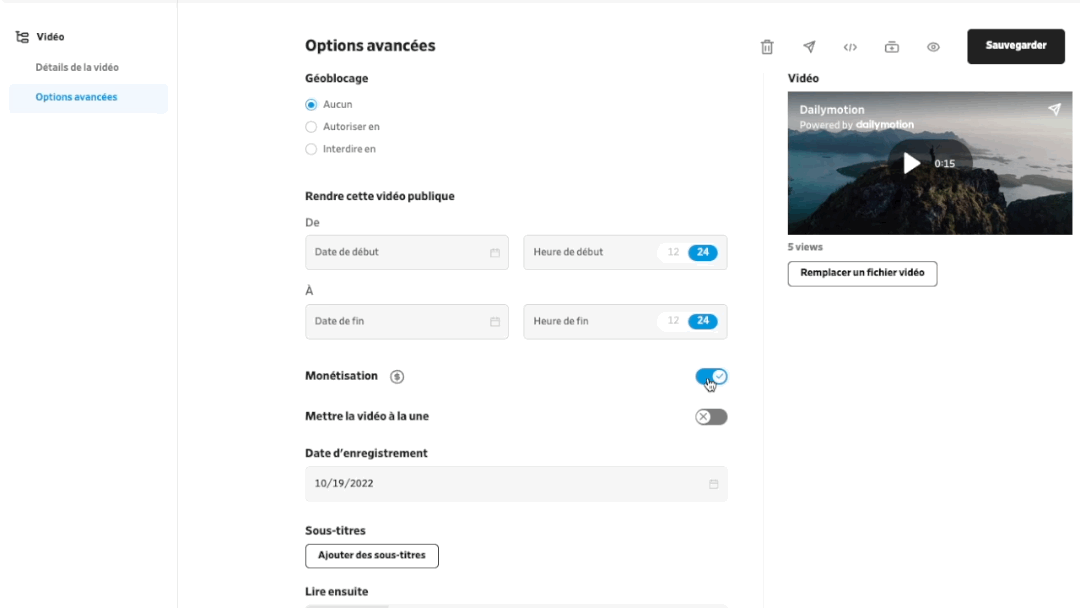Click the Sous-titres heading
Screen dimensions: 1080x608
pos(335,531)
